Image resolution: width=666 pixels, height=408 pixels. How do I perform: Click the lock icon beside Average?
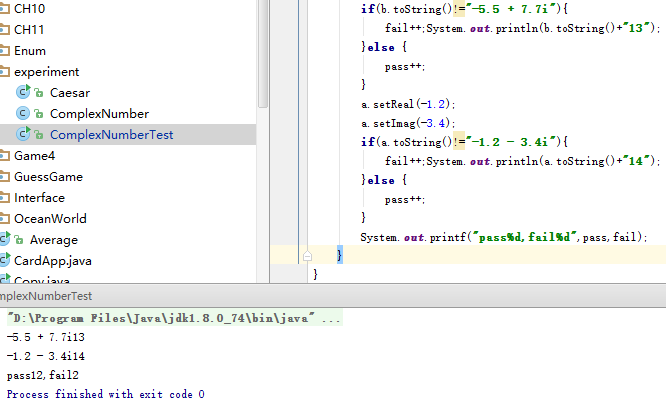[x=18, y=240]
